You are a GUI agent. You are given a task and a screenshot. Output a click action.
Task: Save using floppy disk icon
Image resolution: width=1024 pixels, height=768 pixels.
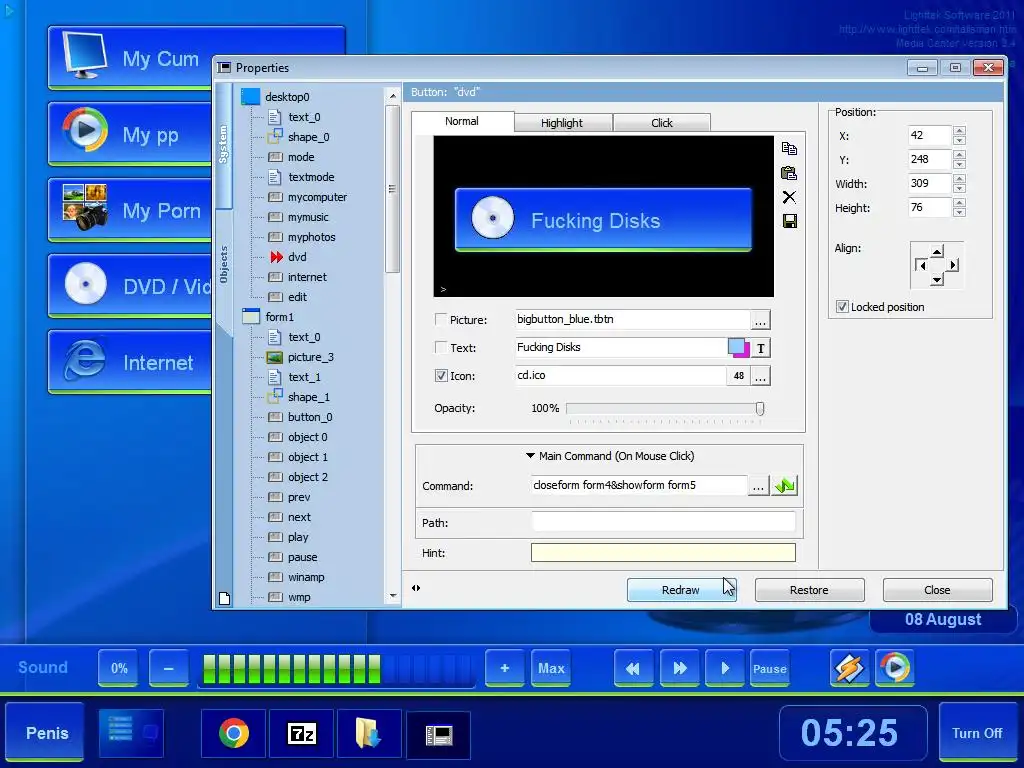(x=789, y=221)
